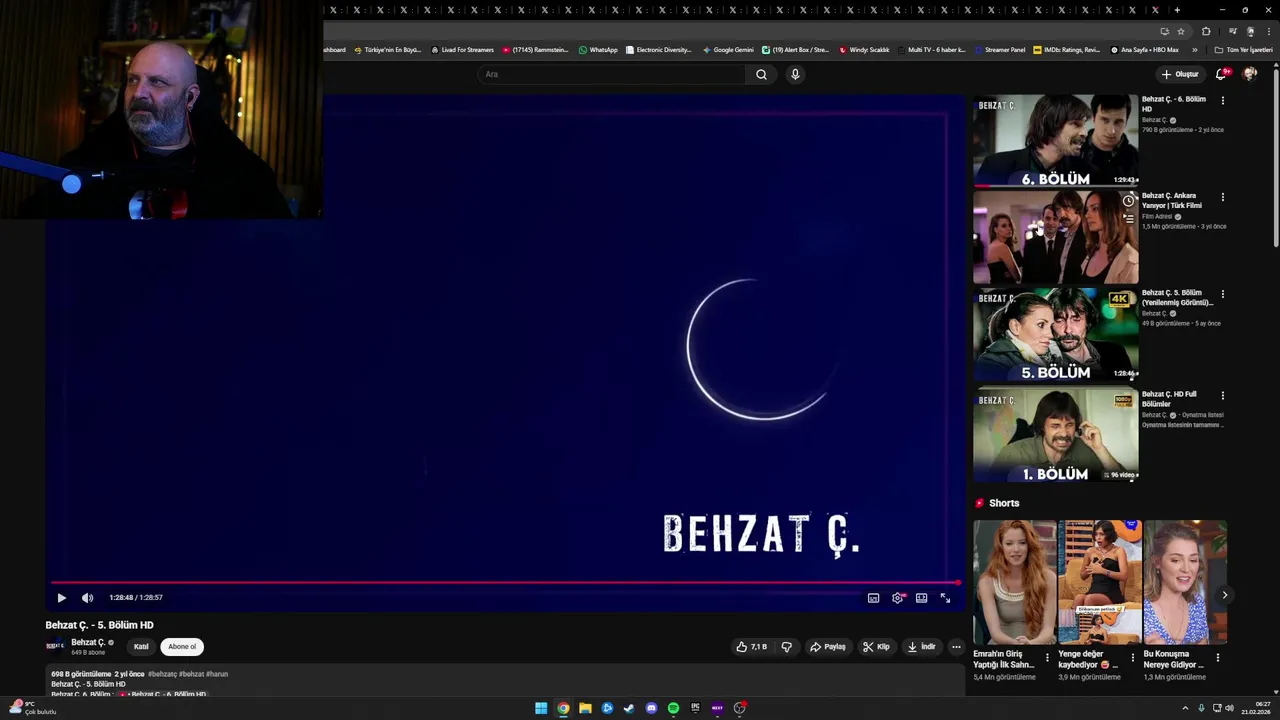This screenshot has height=720, width=1280.
Task: Open the video player settings gear
Action: [x=898, y=598]
